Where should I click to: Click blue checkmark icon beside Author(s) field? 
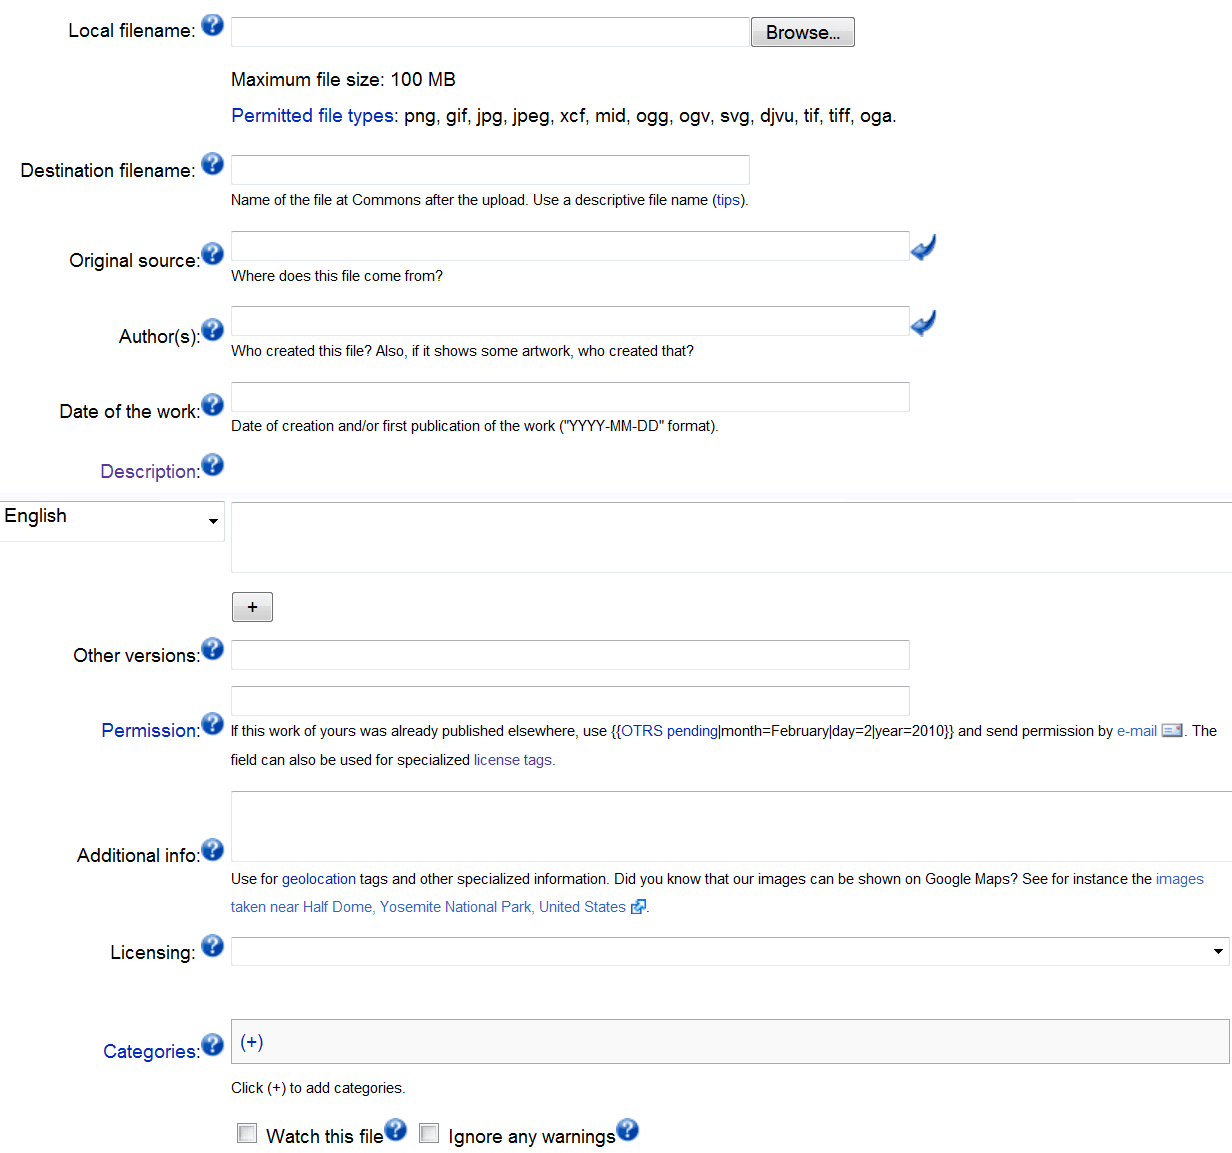pos(923,322)
